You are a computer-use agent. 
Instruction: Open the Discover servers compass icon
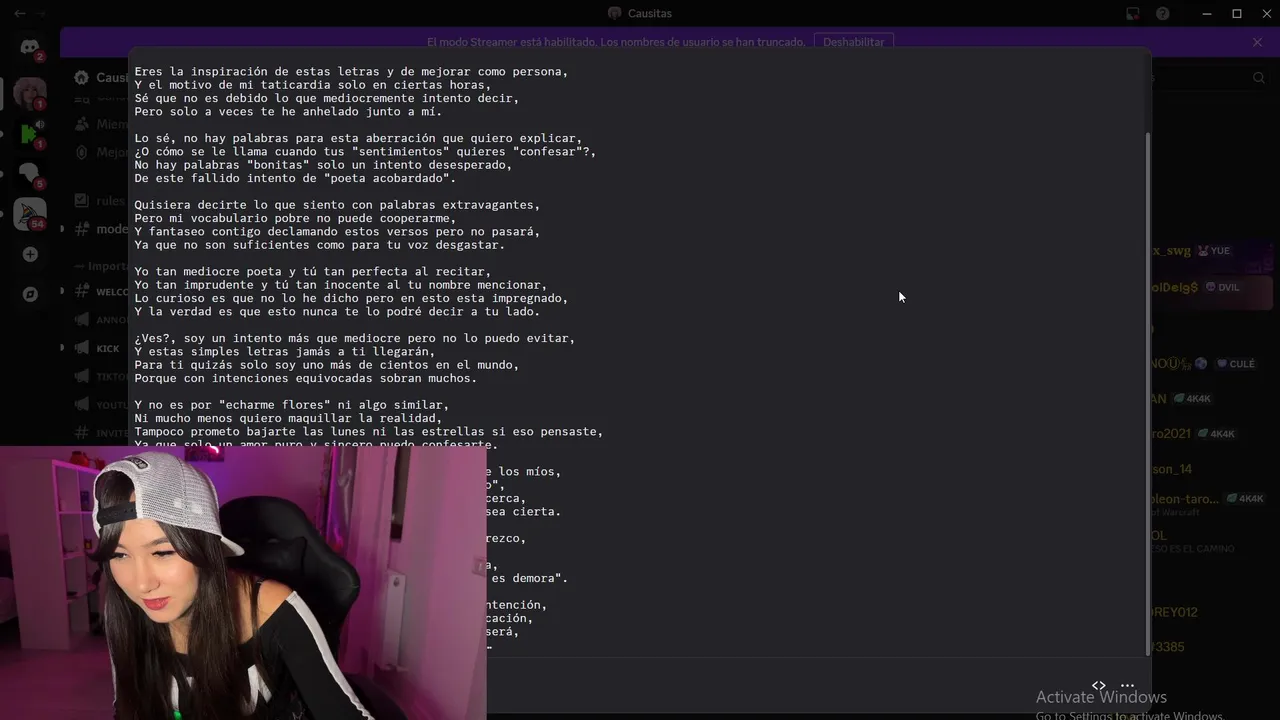click(x=30, y=294)
